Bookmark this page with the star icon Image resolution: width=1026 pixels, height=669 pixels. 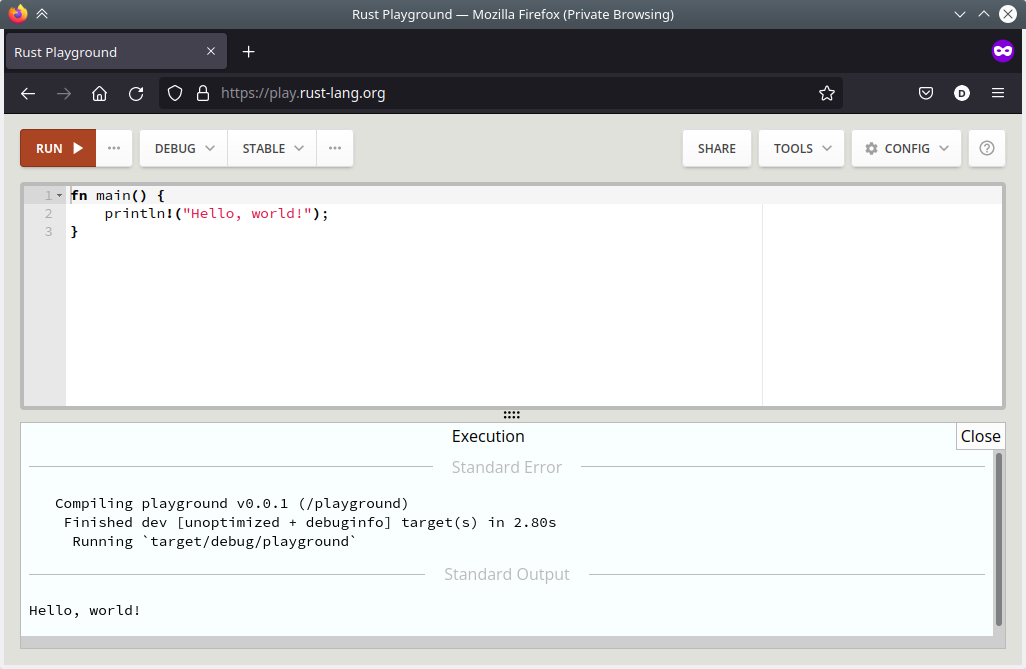click(x=826, y=93)
